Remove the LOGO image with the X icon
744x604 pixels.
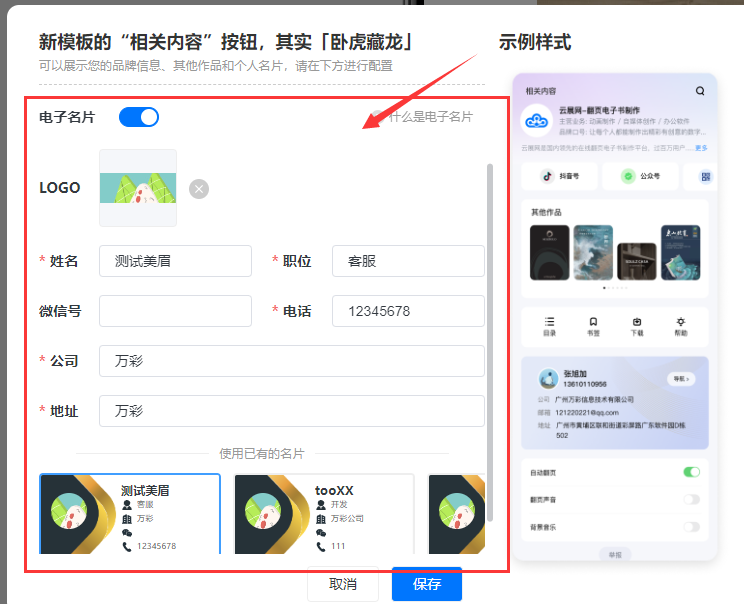199,189
